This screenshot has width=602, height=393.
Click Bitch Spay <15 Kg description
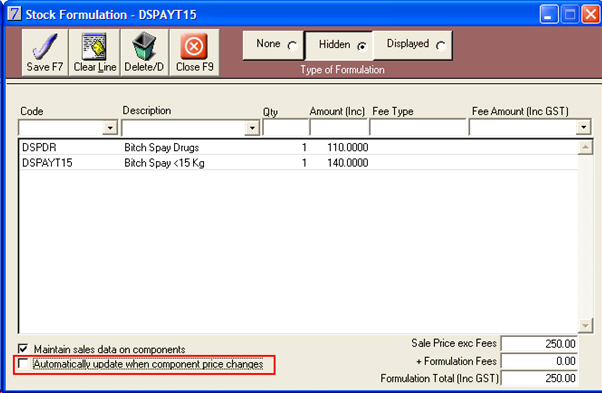click(x=164, y=163)
